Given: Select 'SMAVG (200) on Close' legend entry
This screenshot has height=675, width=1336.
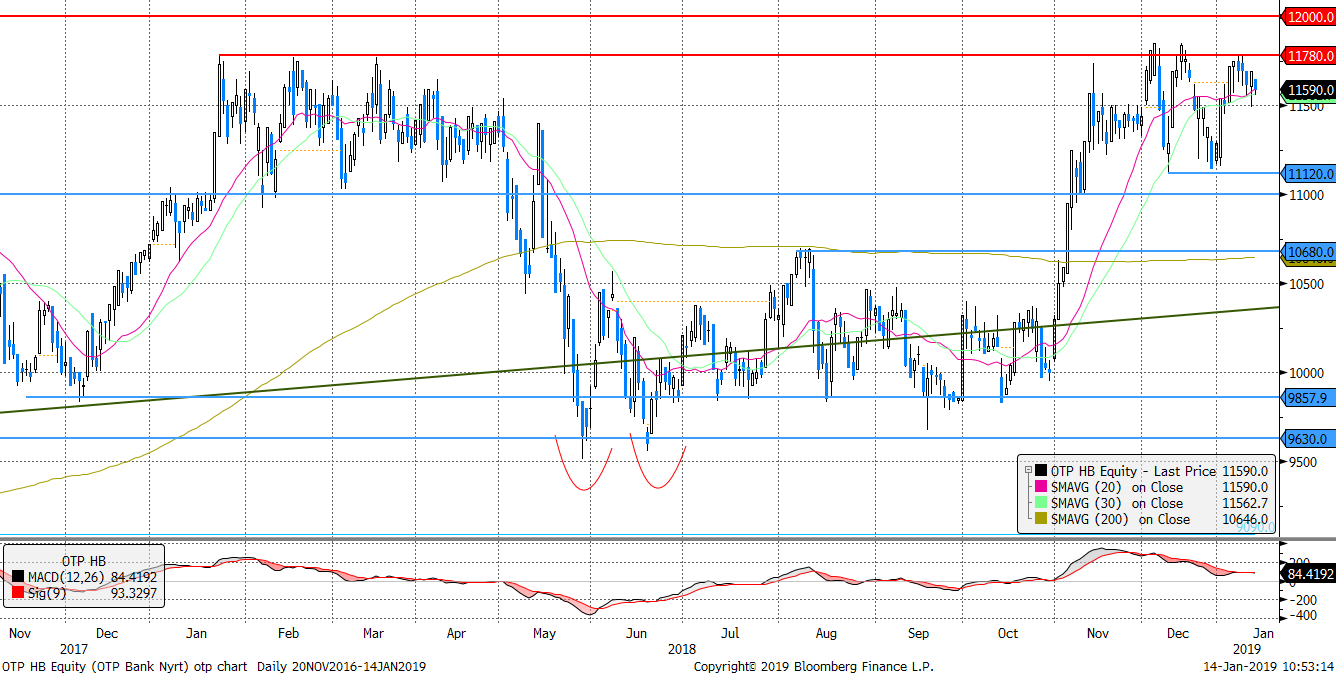Looking at the screenshot, I should click(x=1120, y=519).
